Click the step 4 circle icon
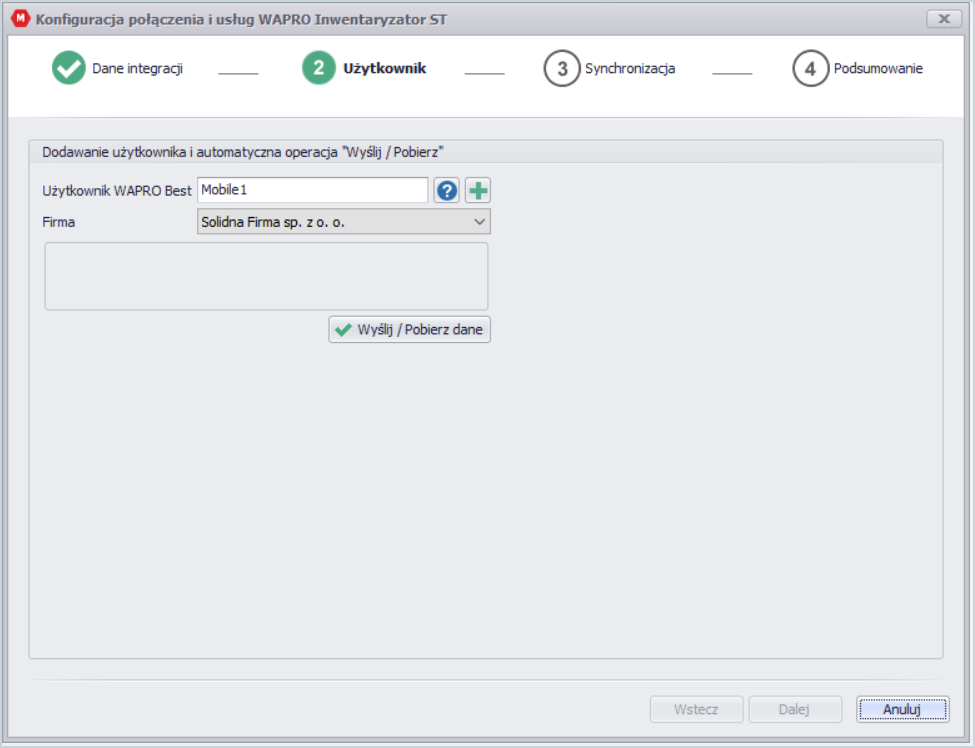Image resolution: width=975 pixels, height=748 pixels. 810,68
